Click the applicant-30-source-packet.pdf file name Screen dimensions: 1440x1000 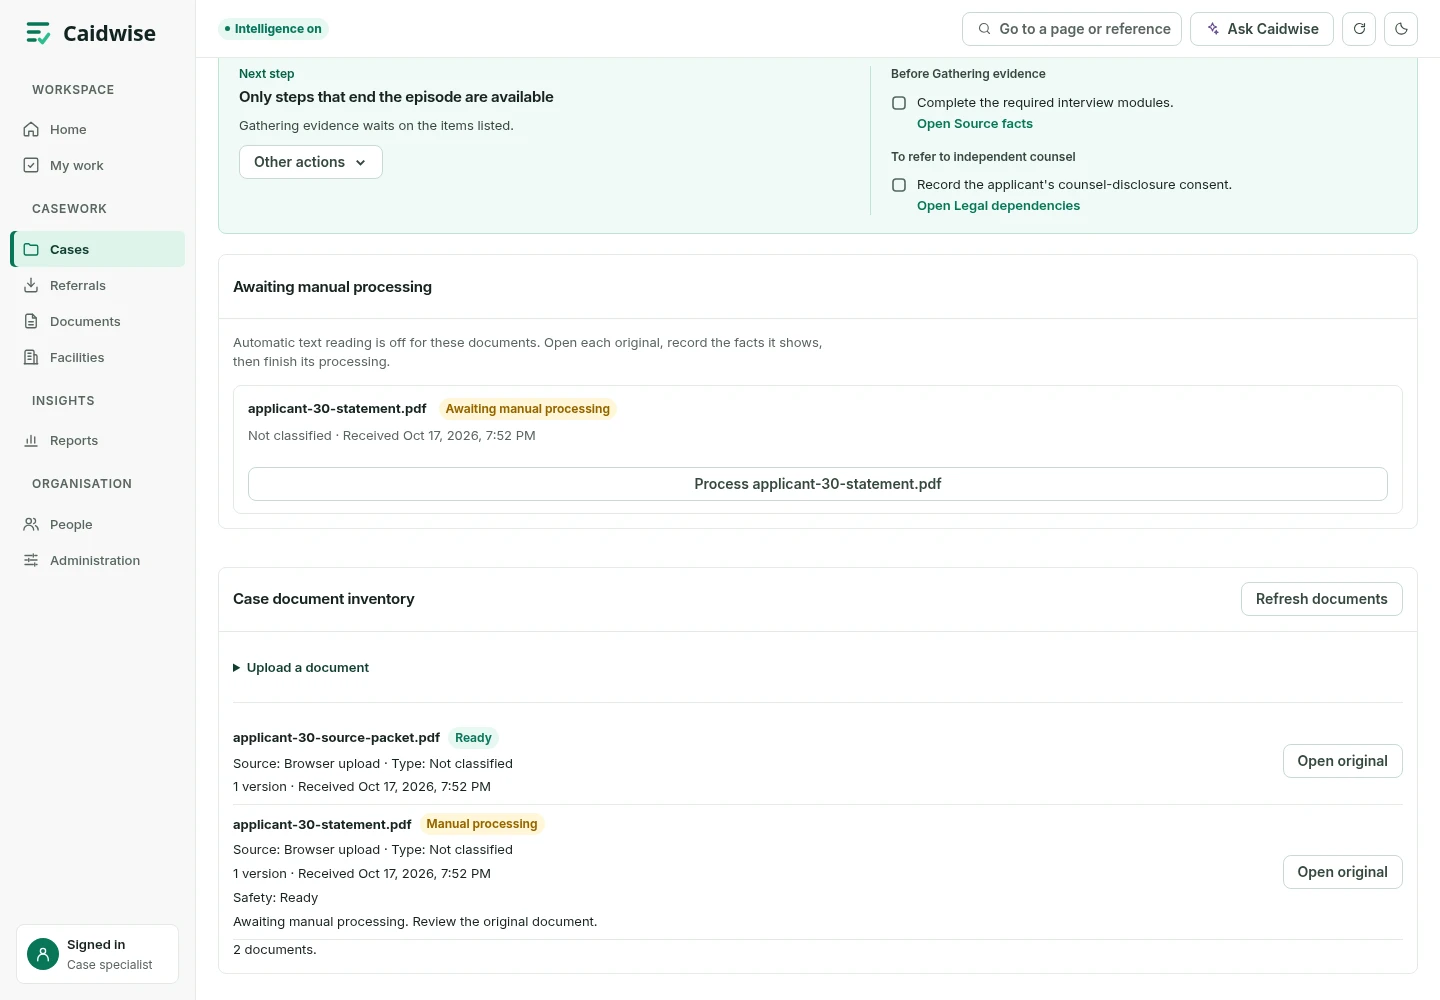336,737
